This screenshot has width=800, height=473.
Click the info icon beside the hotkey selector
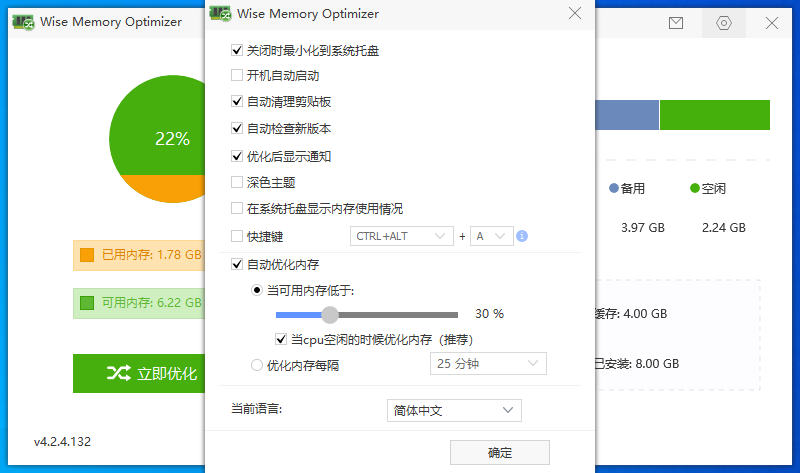pyautogui.click(x=521, y=236)
